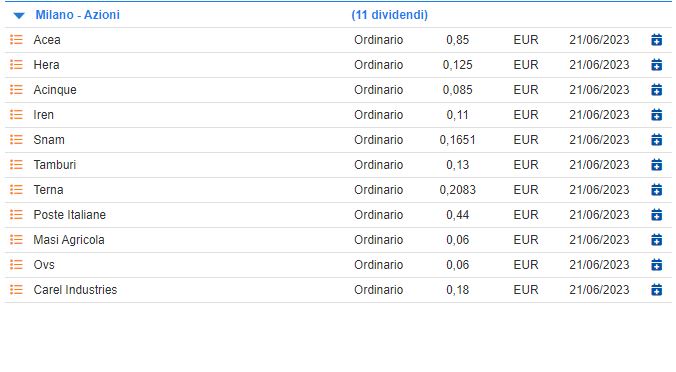Select the Ovs stock name
The image size is (676, 372).
pyautogui.click(x=44, y=265)
